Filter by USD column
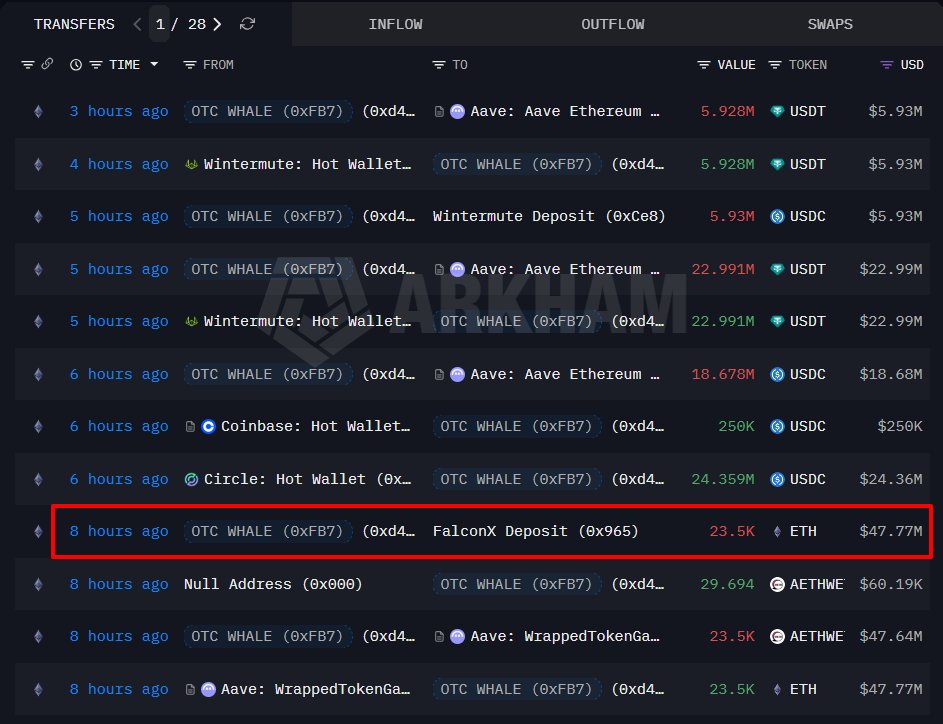This screenshot has height=724, width=943. coord(886,64)
